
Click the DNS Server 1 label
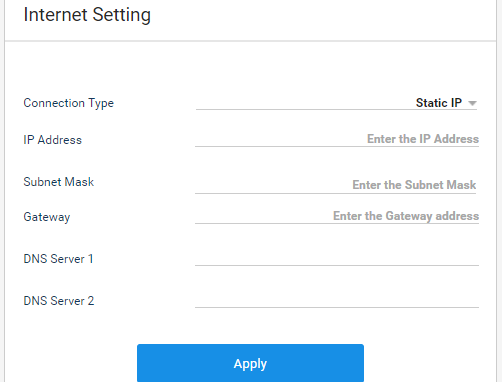tap(58, 259)
